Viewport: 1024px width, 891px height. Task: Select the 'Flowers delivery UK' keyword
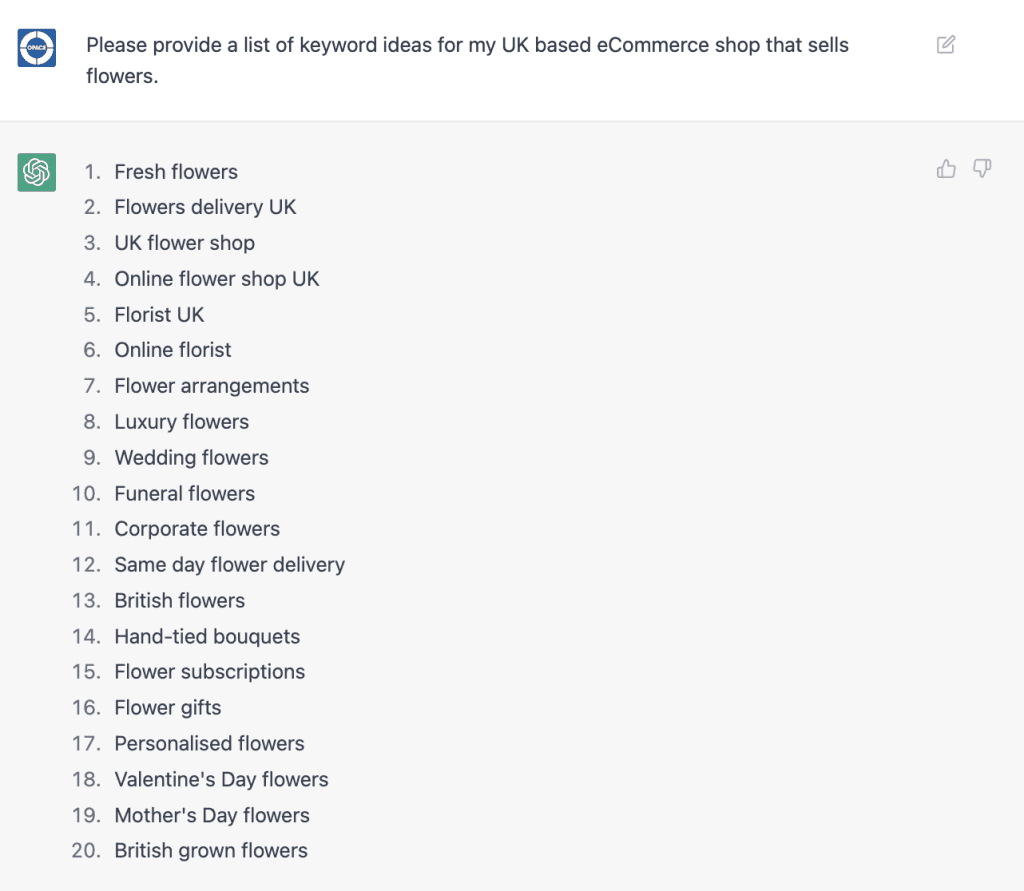pos(205,207)
